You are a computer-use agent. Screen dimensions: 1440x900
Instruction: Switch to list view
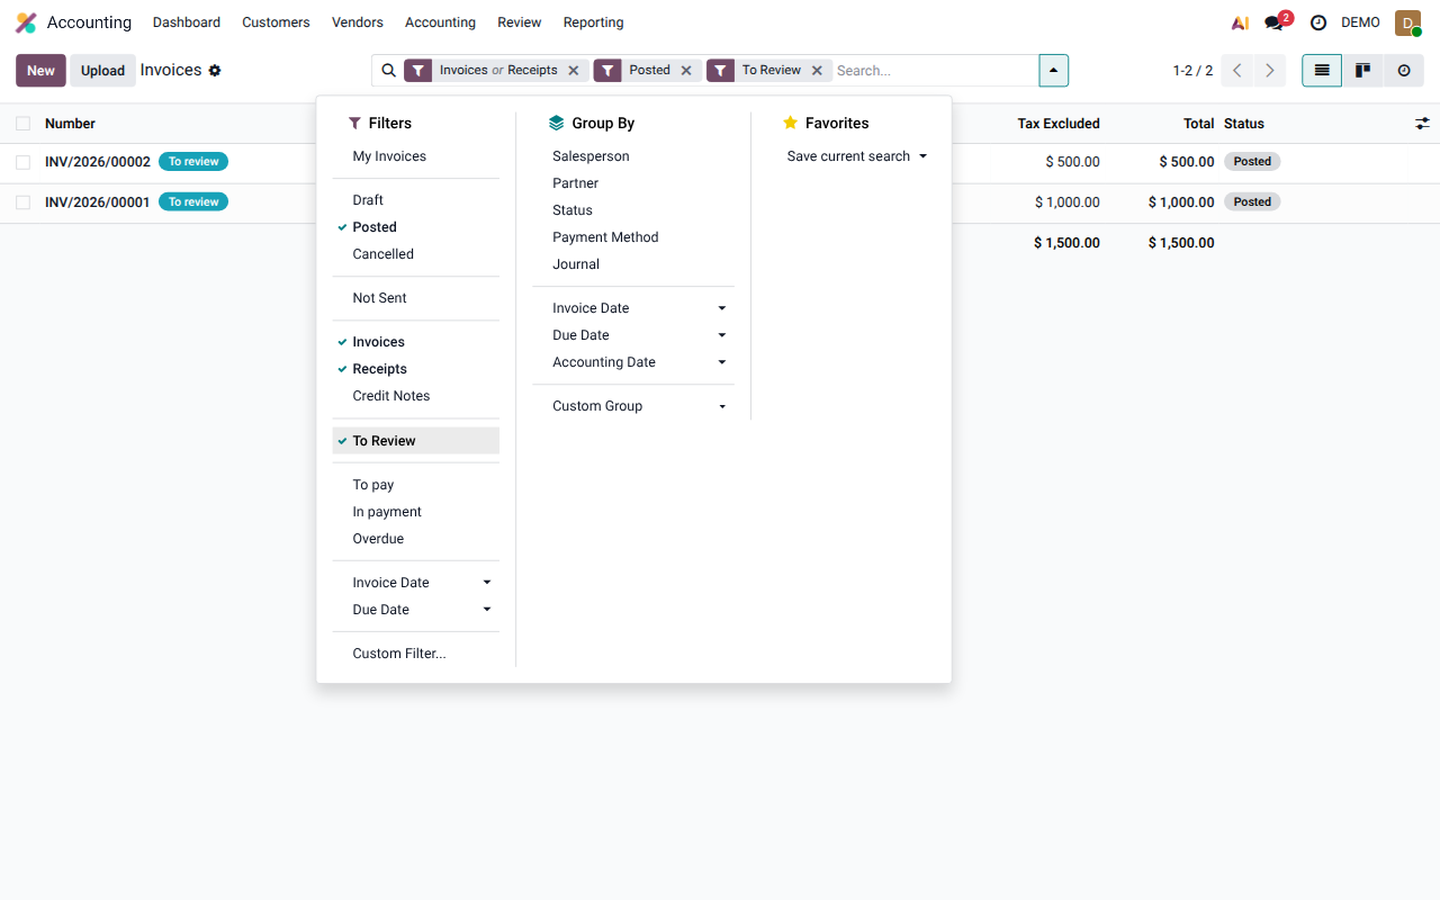1322,70
